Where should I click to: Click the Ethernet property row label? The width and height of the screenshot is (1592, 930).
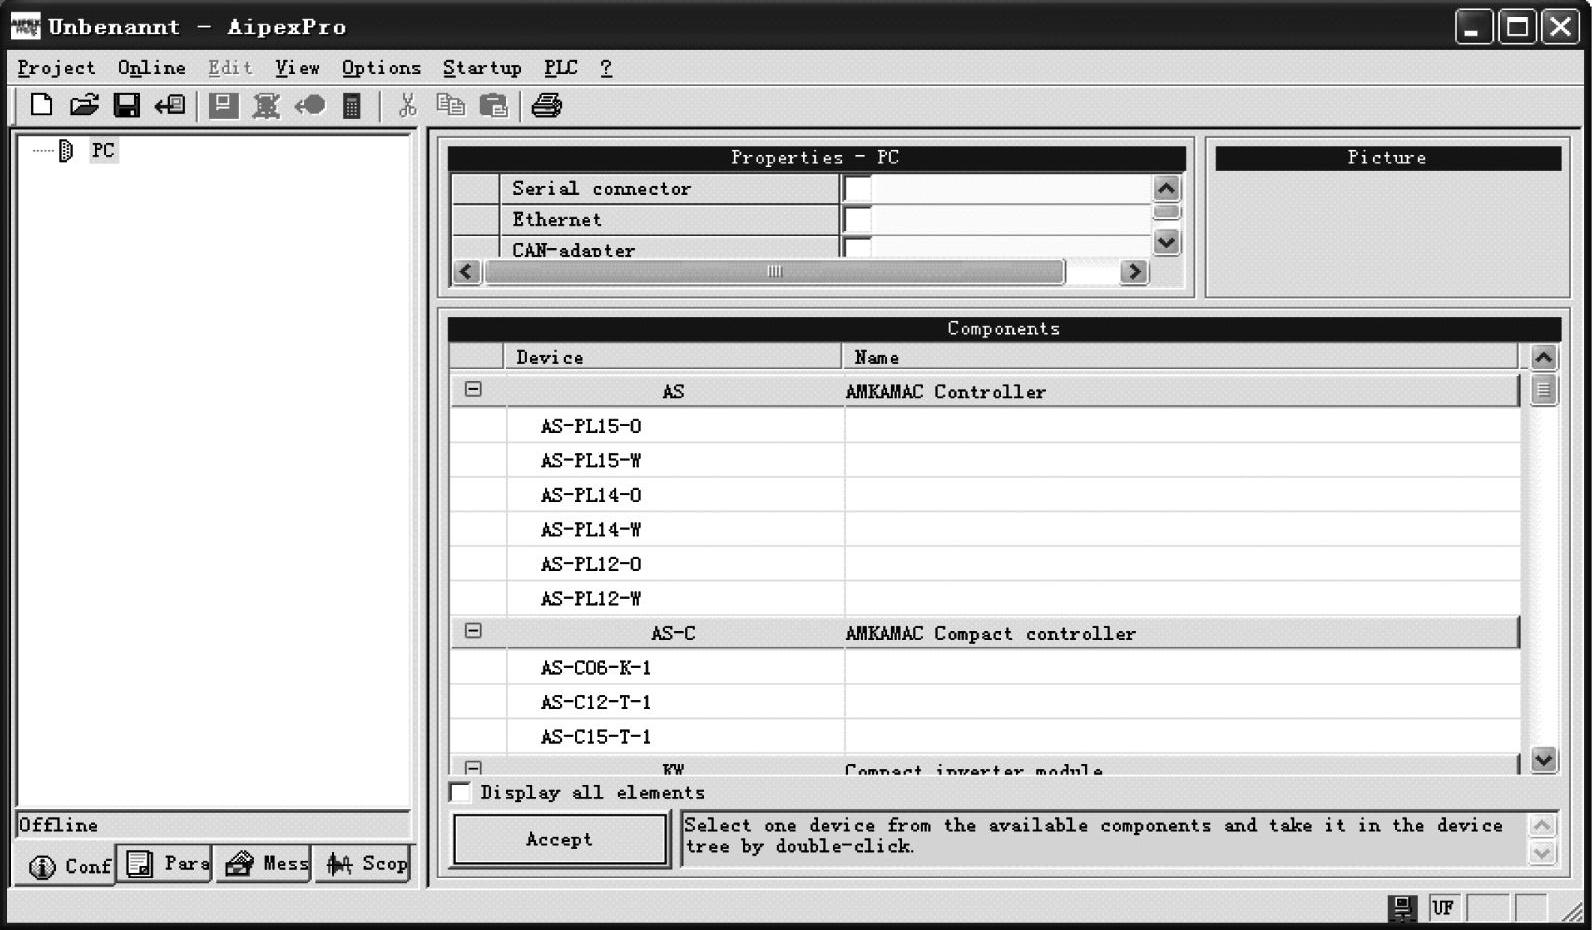[x=557, y=219]
